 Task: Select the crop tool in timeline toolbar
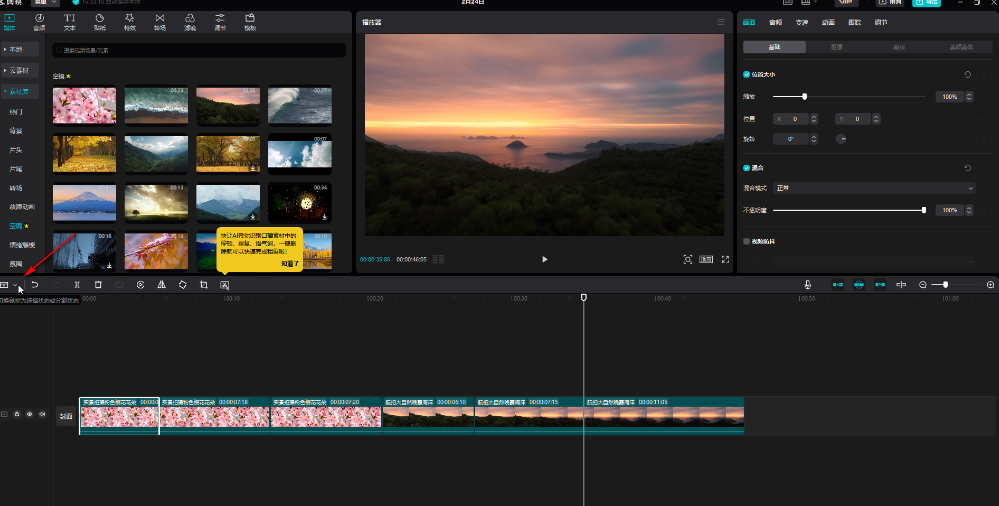203,285
